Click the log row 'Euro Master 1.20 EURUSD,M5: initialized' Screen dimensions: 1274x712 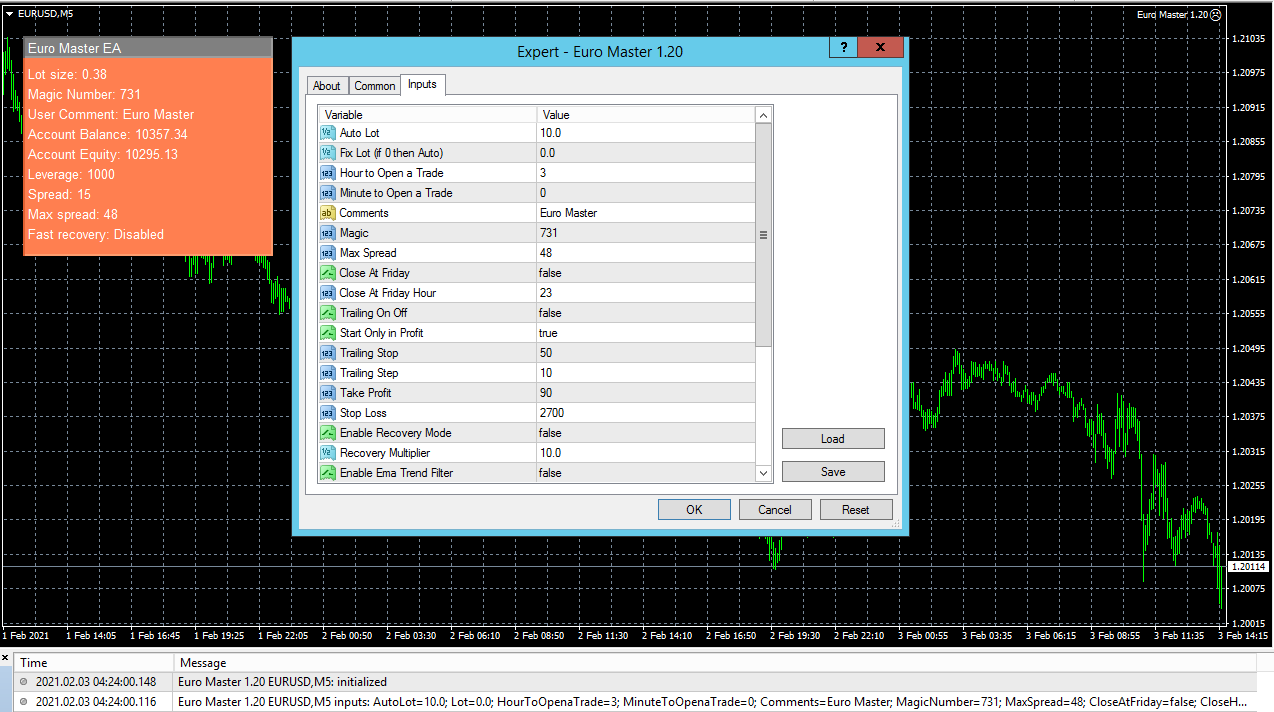(637, 682)
